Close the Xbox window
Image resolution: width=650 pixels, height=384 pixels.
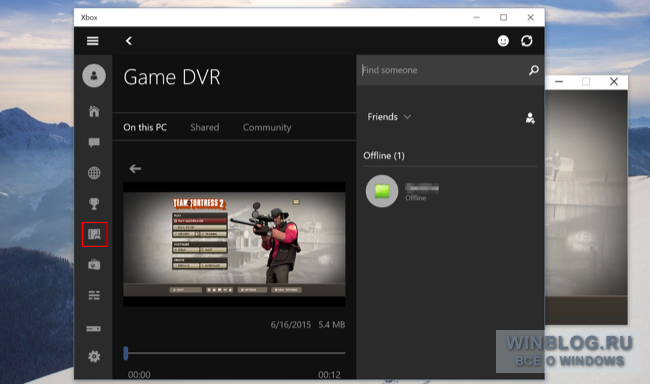(x=531, y=17)
